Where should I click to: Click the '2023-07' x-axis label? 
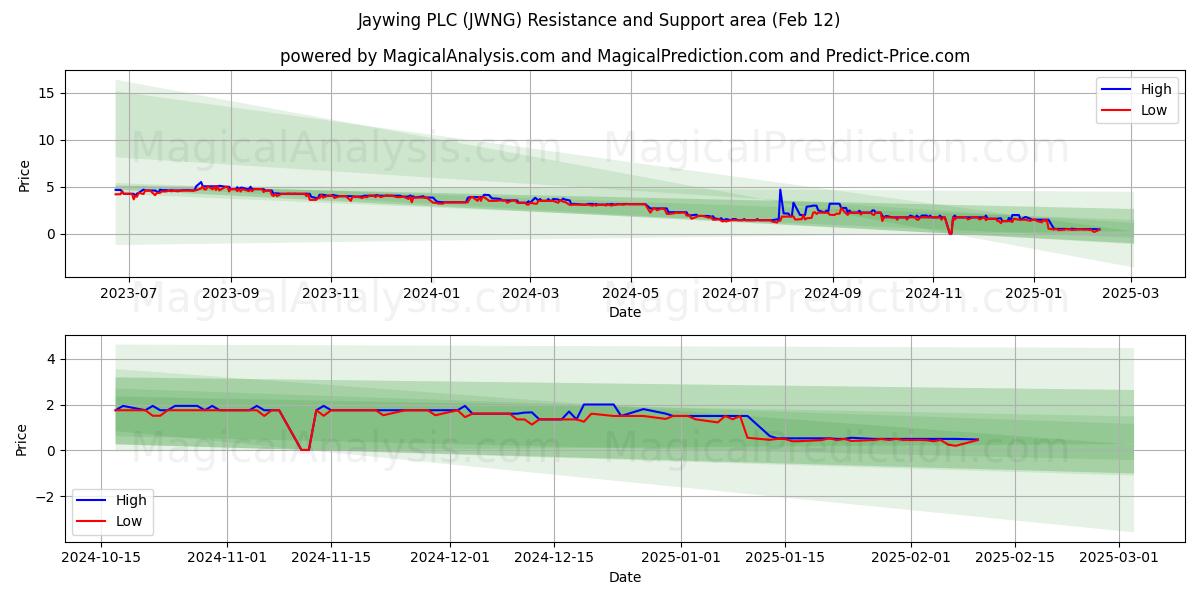point(130,294)
